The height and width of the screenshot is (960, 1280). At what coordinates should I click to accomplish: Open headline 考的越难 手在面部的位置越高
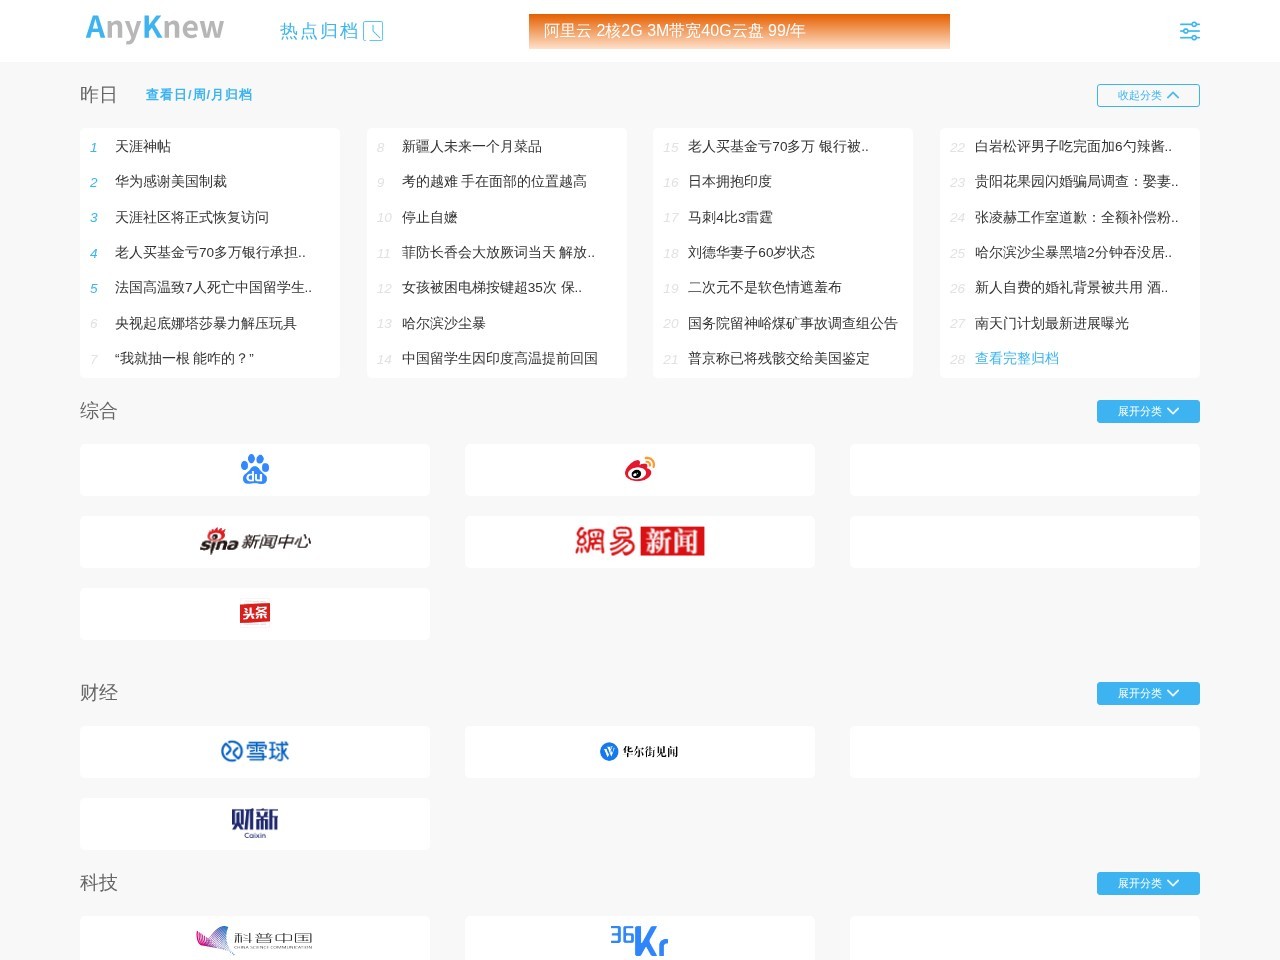point(494,181)
